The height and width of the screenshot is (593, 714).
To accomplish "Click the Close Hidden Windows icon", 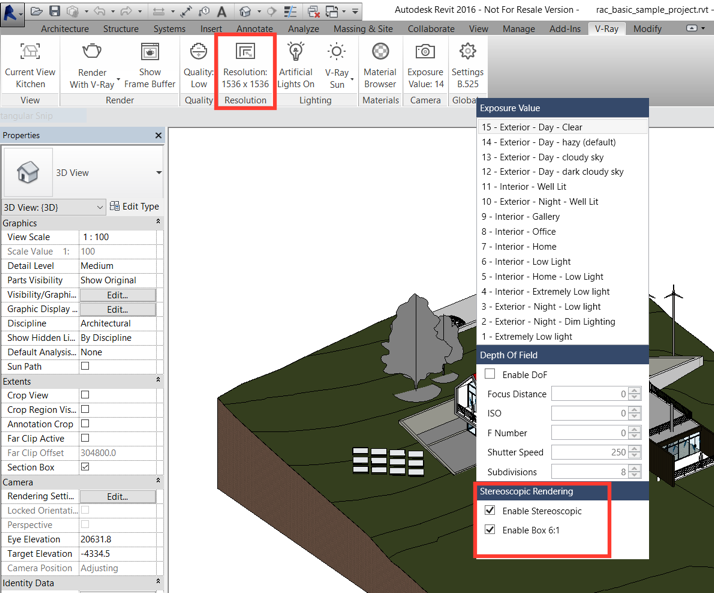I will (x=314, y=11).
